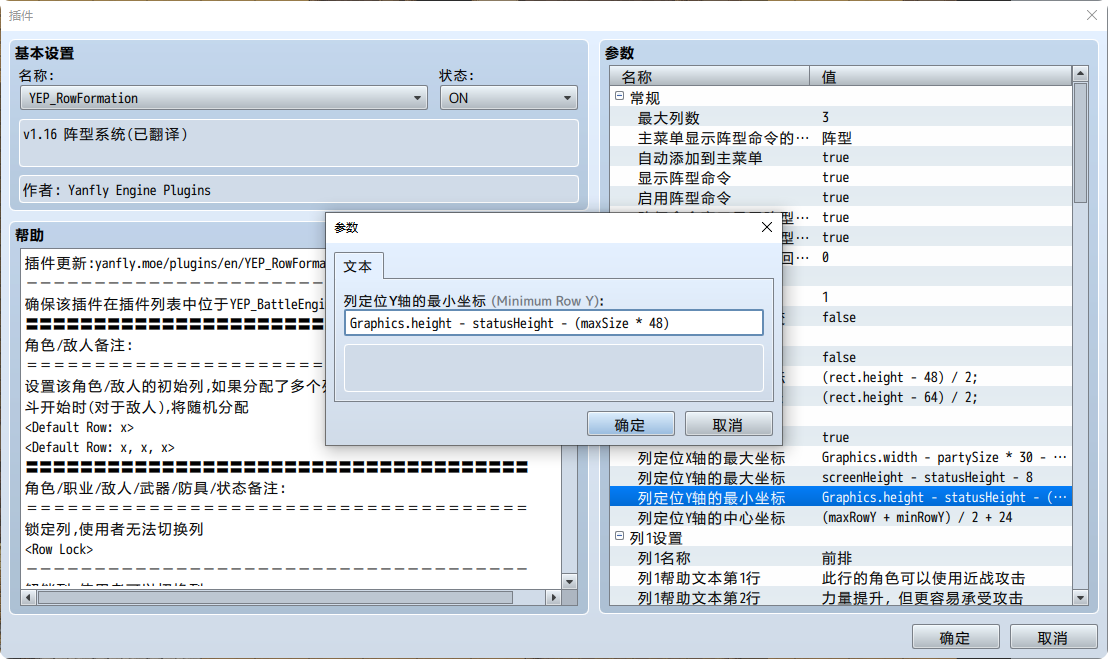1108x659 pixels.
Task: Select the 显示阵型命令 parameter row
Action: 841,177
